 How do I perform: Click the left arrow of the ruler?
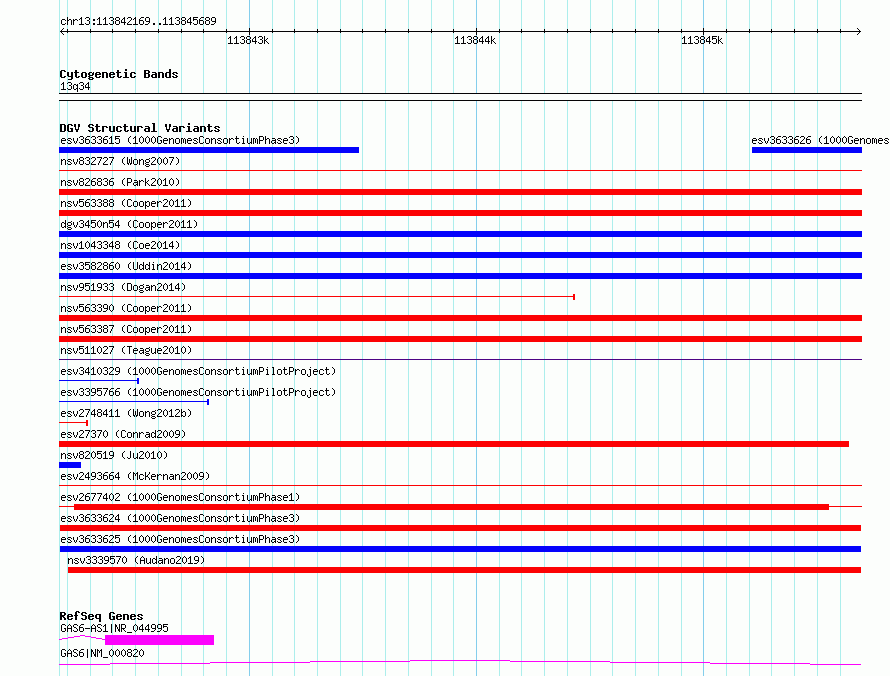coord(63,32)
